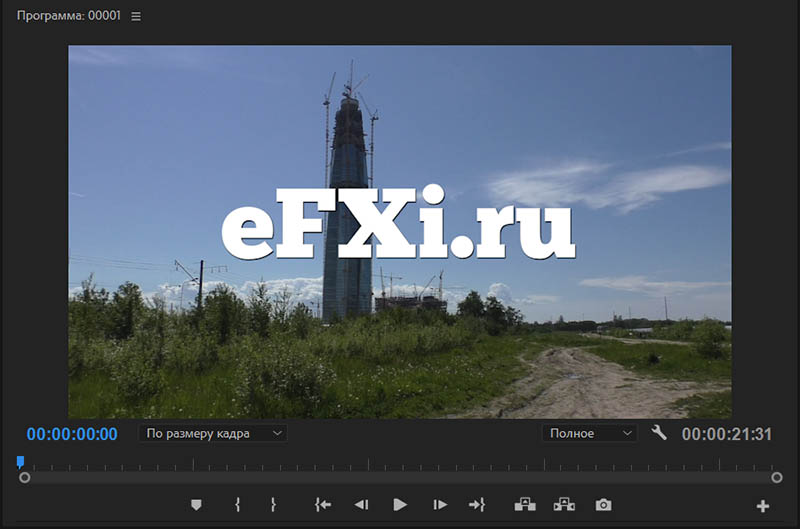The image size is (800, 529).
Task: Export frame with the camera icon
Action: tap(604, 505)
